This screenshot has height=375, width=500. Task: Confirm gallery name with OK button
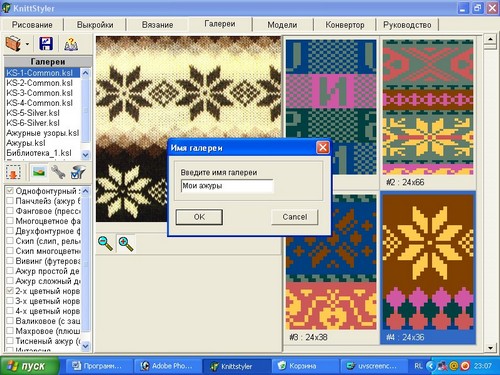(x=199, y=217)
